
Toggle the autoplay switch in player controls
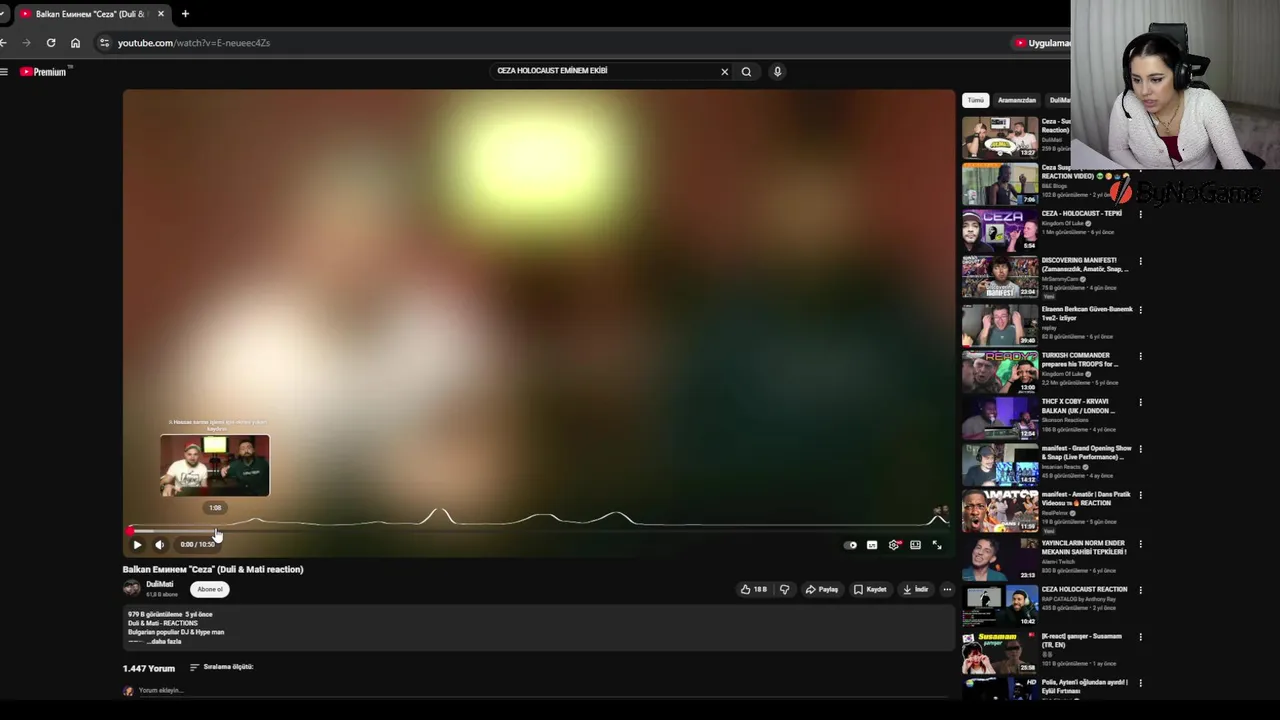pyautogui.click(x=850, y=545)
